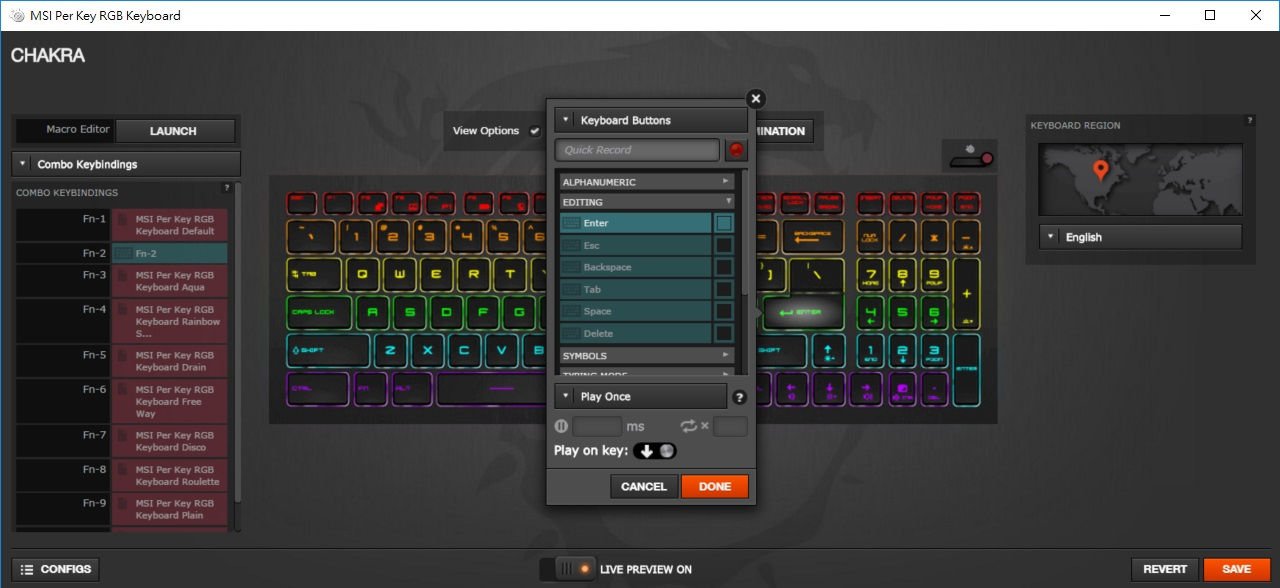The height and width of the screenshot is (588, 1280).
Task: Expand the ALPHANUMERIC key category
Action: (647, 182)
